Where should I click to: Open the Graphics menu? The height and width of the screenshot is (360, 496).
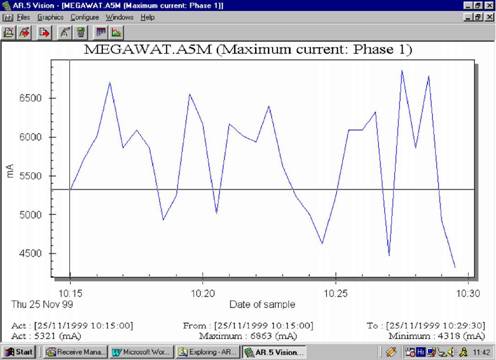pos(50,17)
